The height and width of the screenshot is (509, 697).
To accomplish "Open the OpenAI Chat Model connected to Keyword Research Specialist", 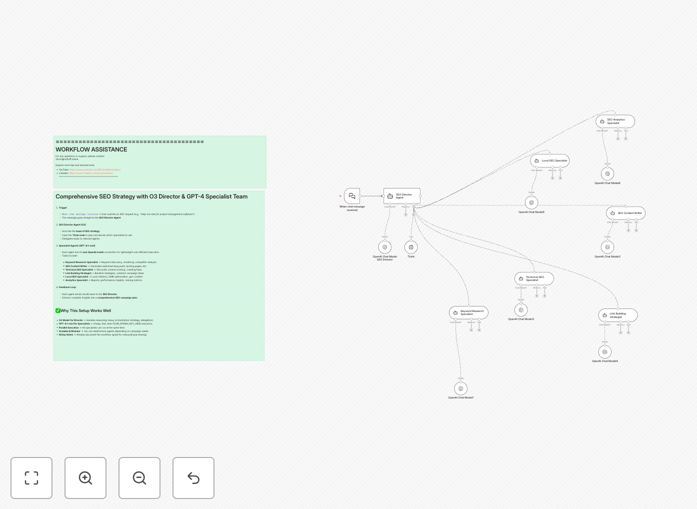I will click(x=461, y=389).
